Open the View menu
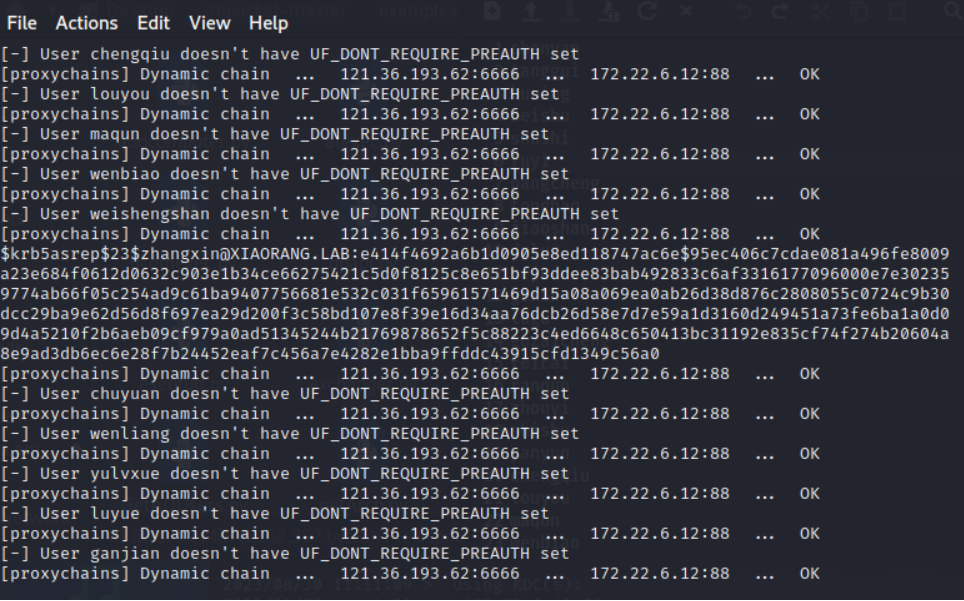Screen dimensions: 964x601 210,23
